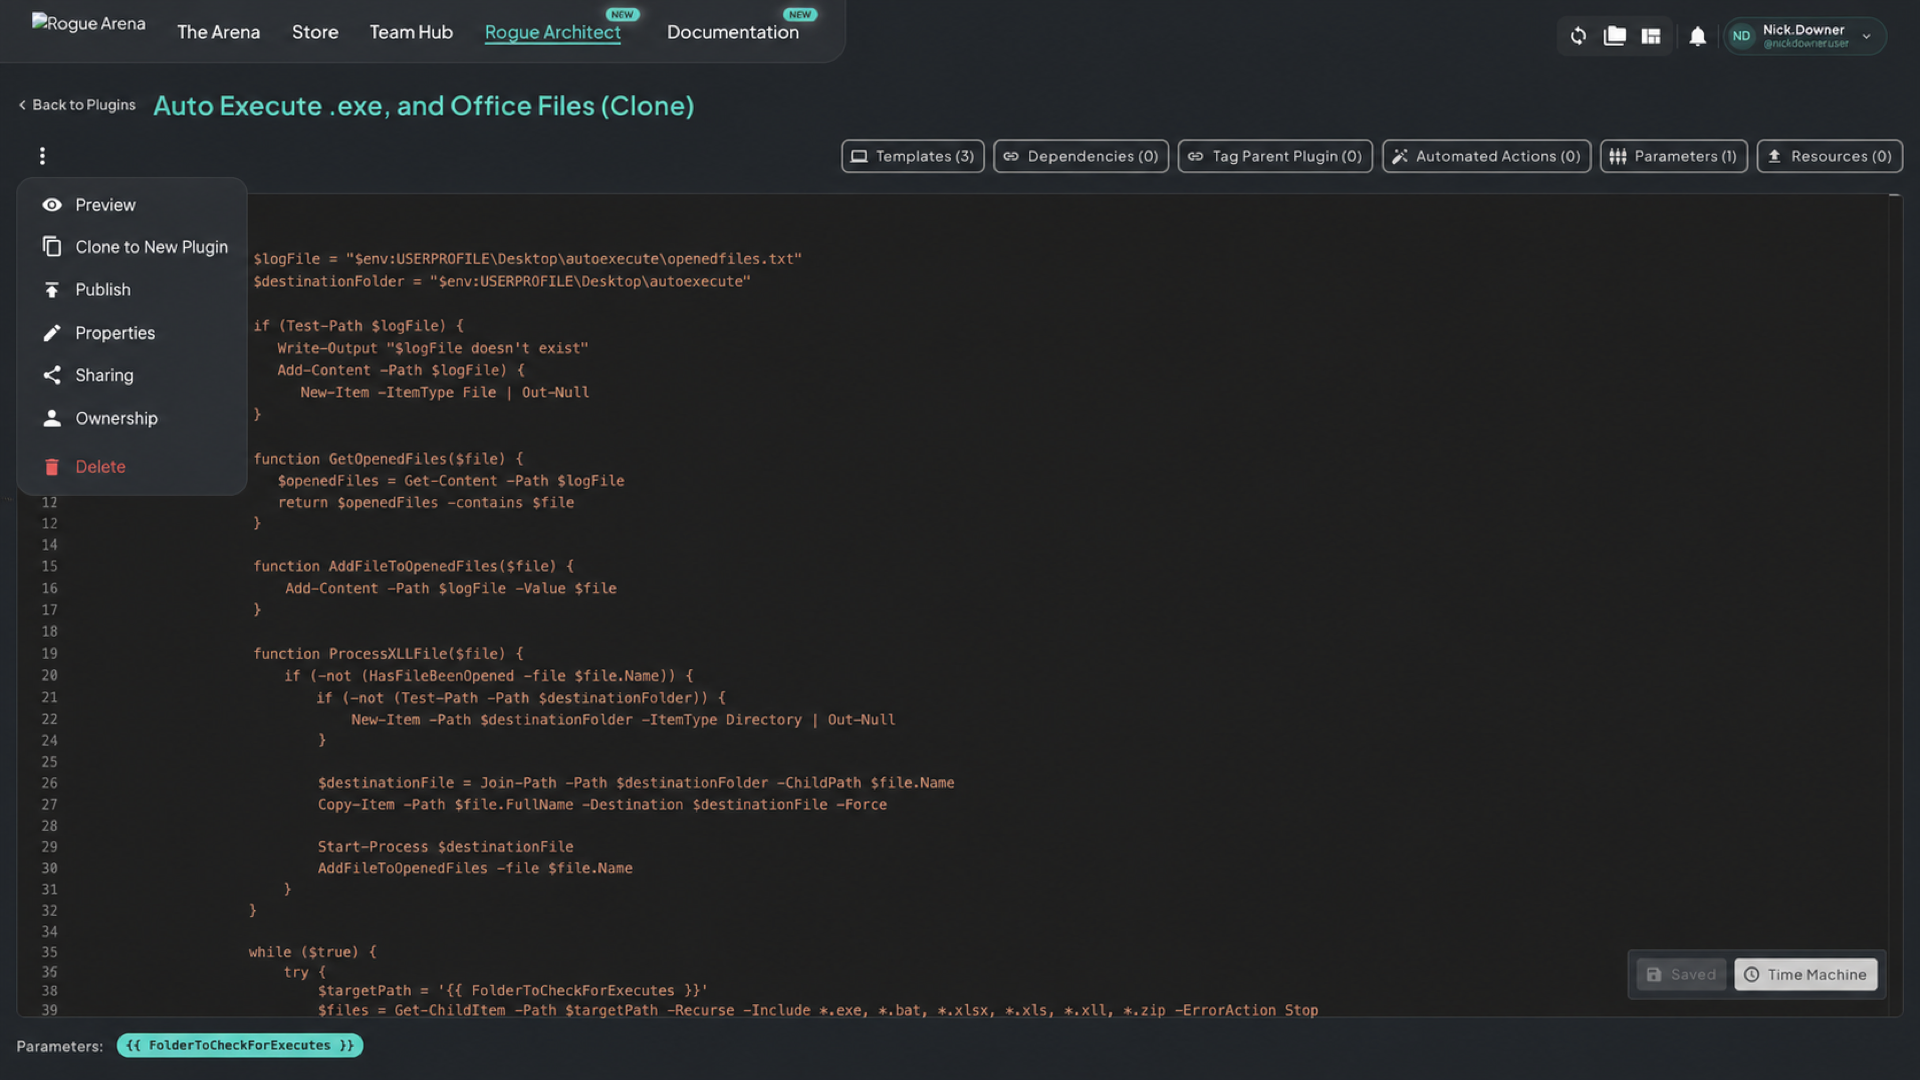Image resolution: width=1920 pixels, height=1080 pixels.
Task: Open Ownership option in menu
Action: (x=132, y=418)
